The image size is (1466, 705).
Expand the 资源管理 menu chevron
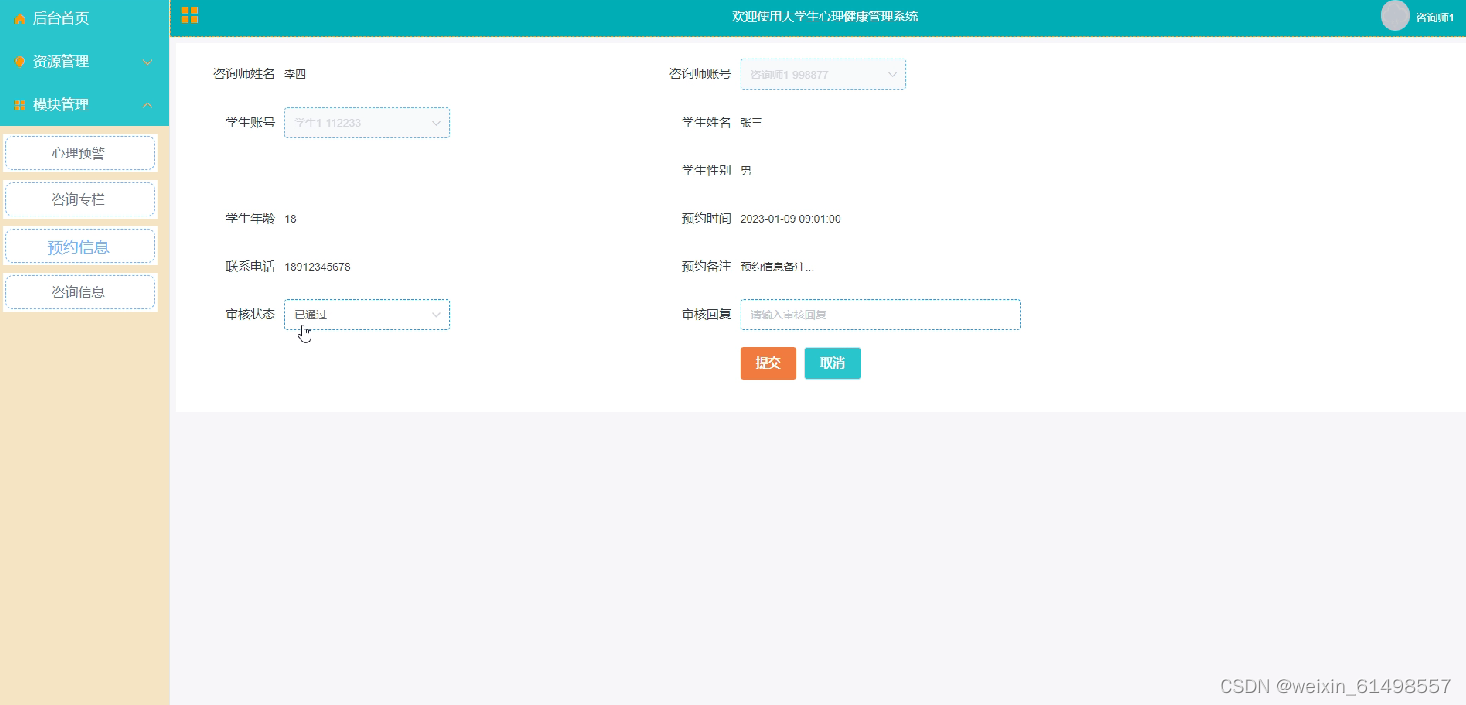[x=148, y=62]
